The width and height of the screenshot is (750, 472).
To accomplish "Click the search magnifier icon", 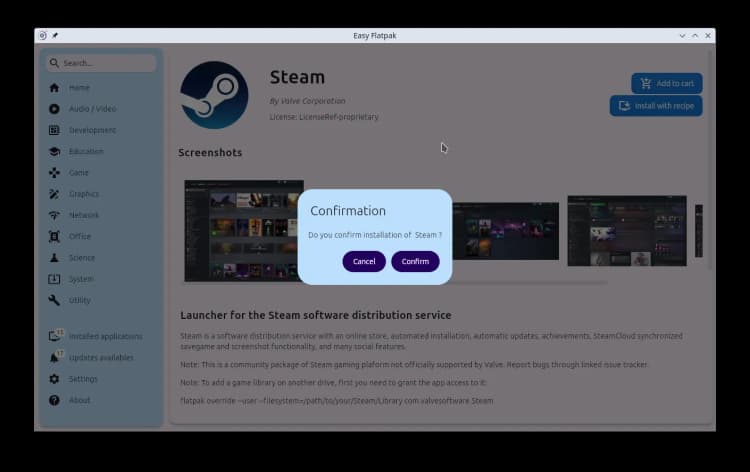I will [54, 63].
